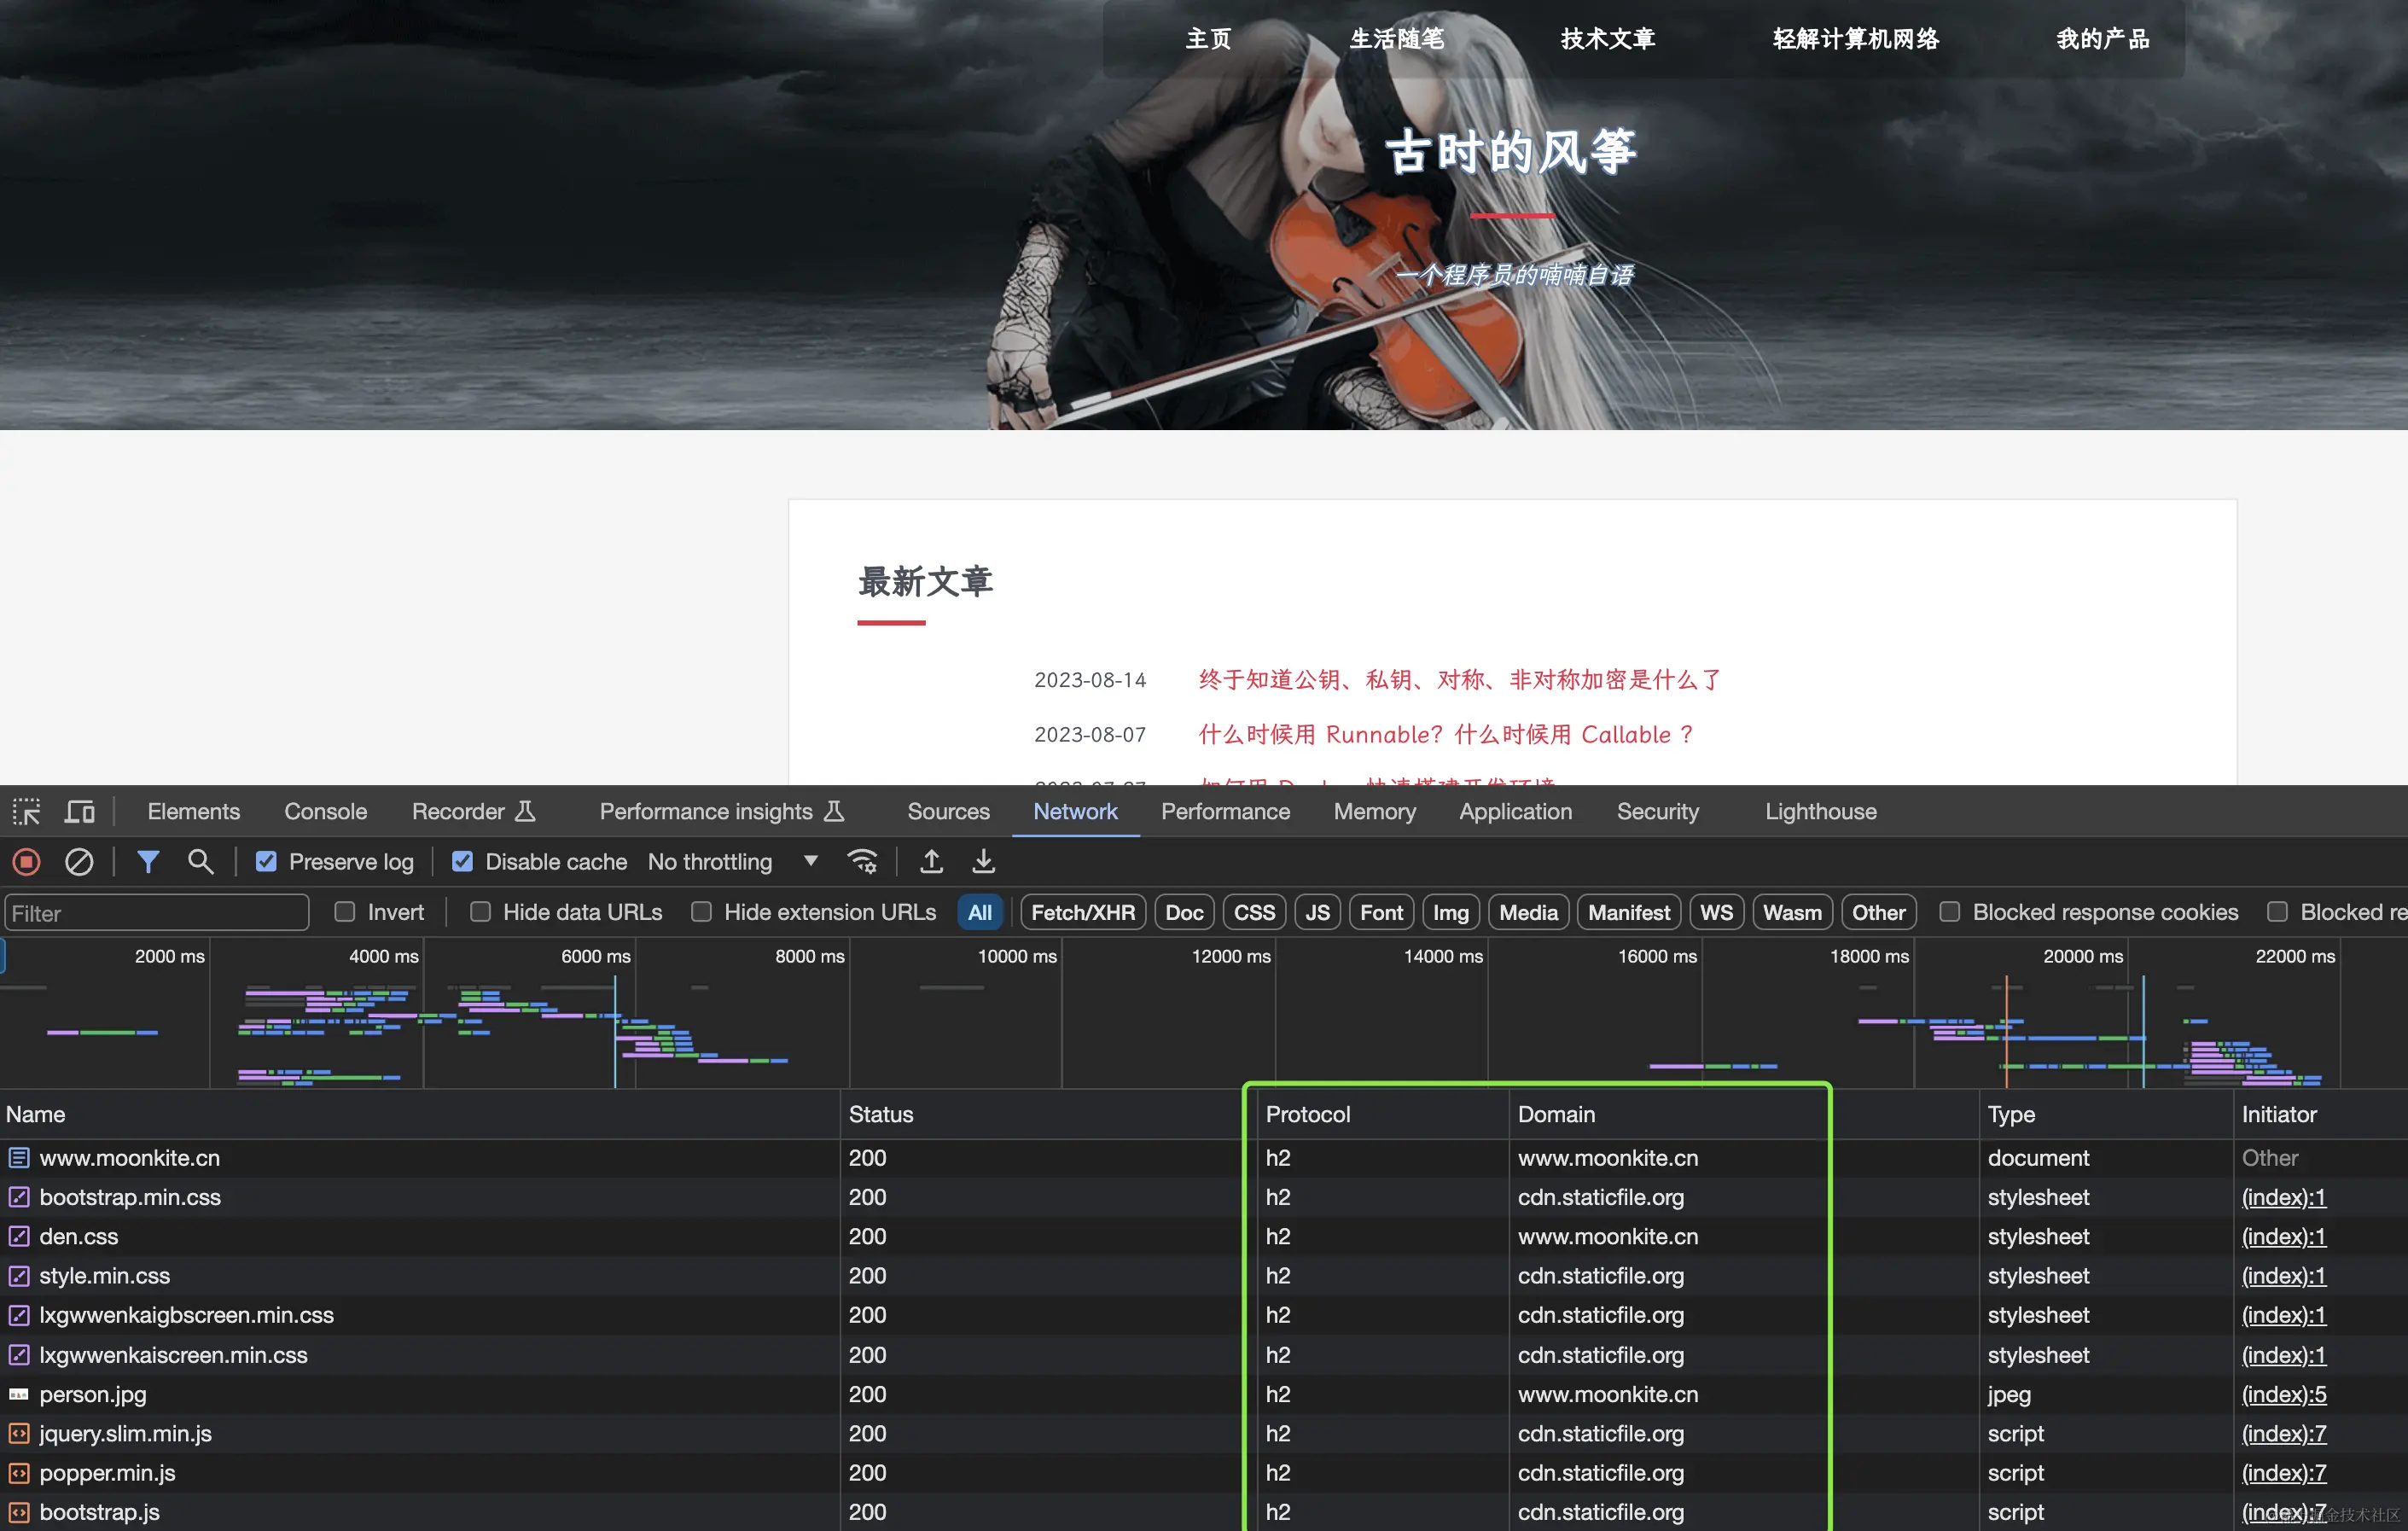
Task: Uncheck the Preserve log checkbox
Action: pos(266,861)
